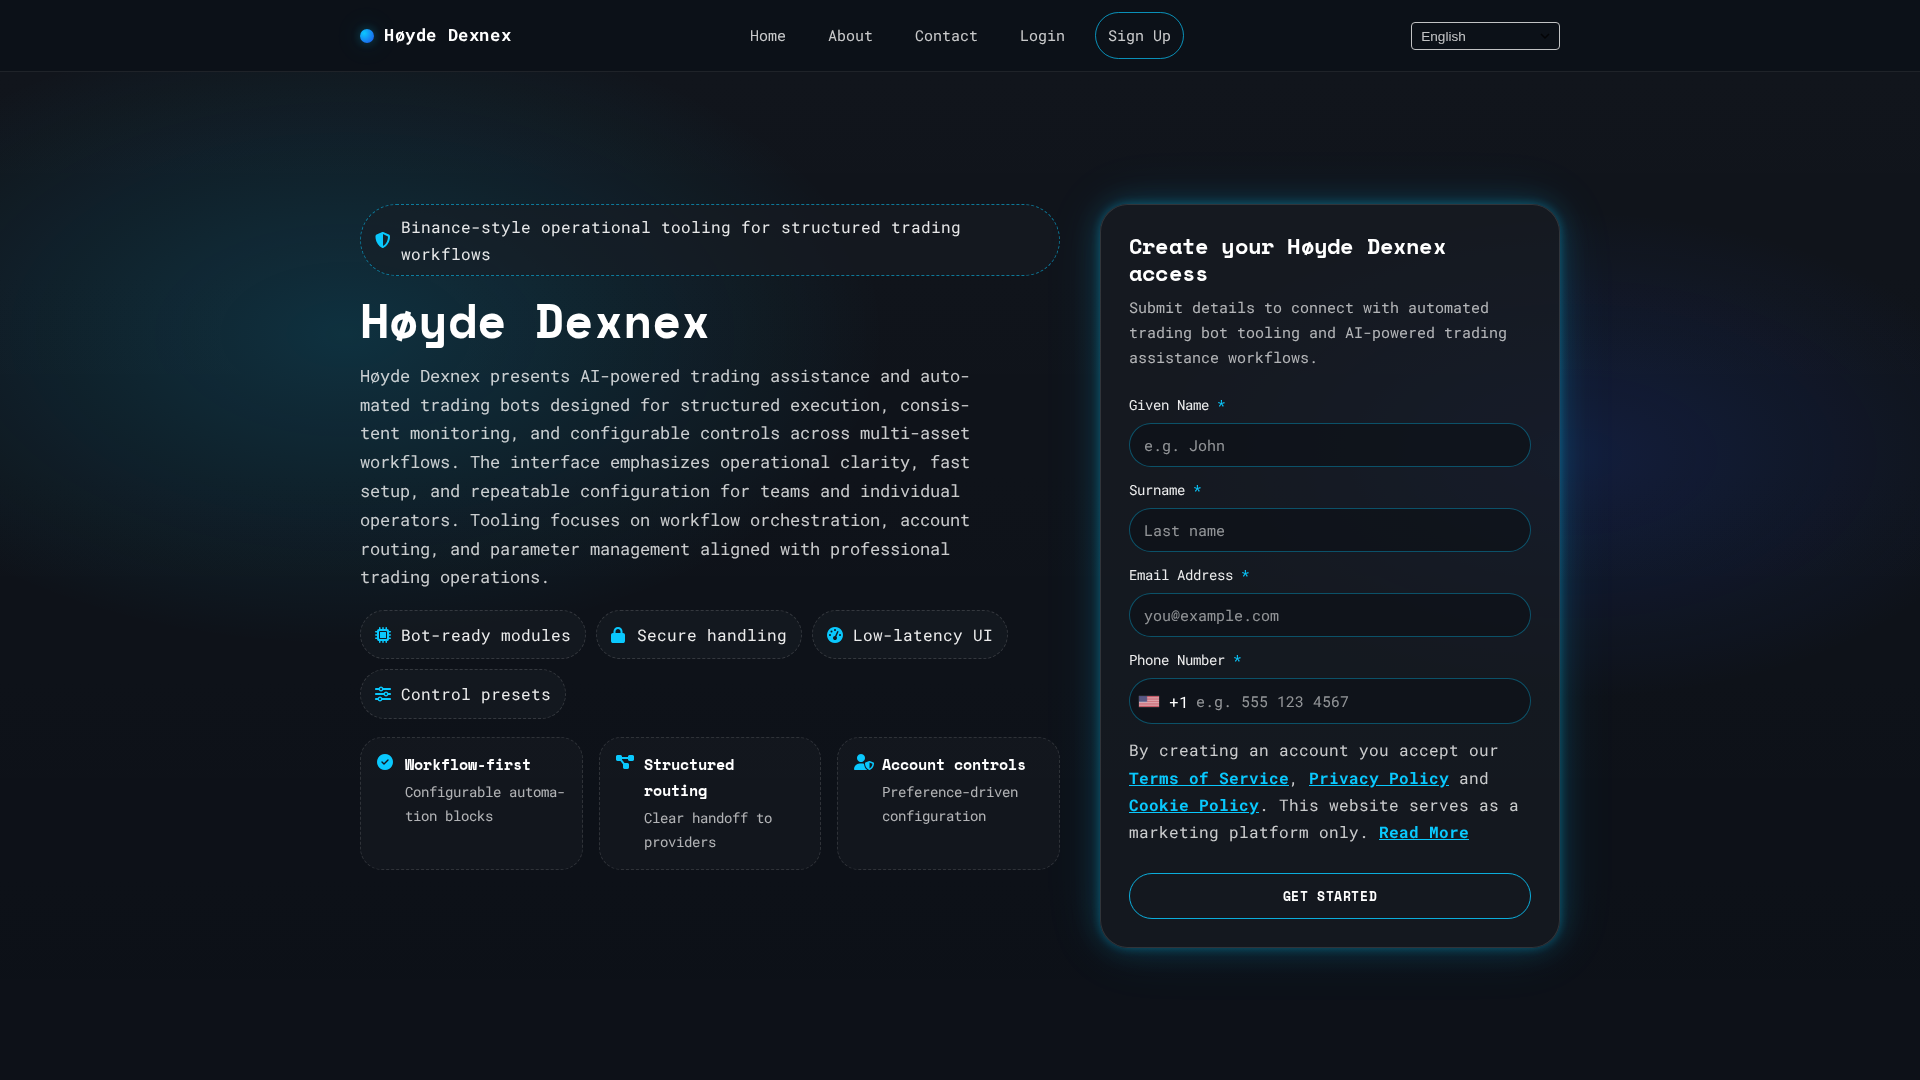Click 'Preference-driven configuration' description
Viewport: 1920px width, 1080px height.
click(x=949, y=804)
